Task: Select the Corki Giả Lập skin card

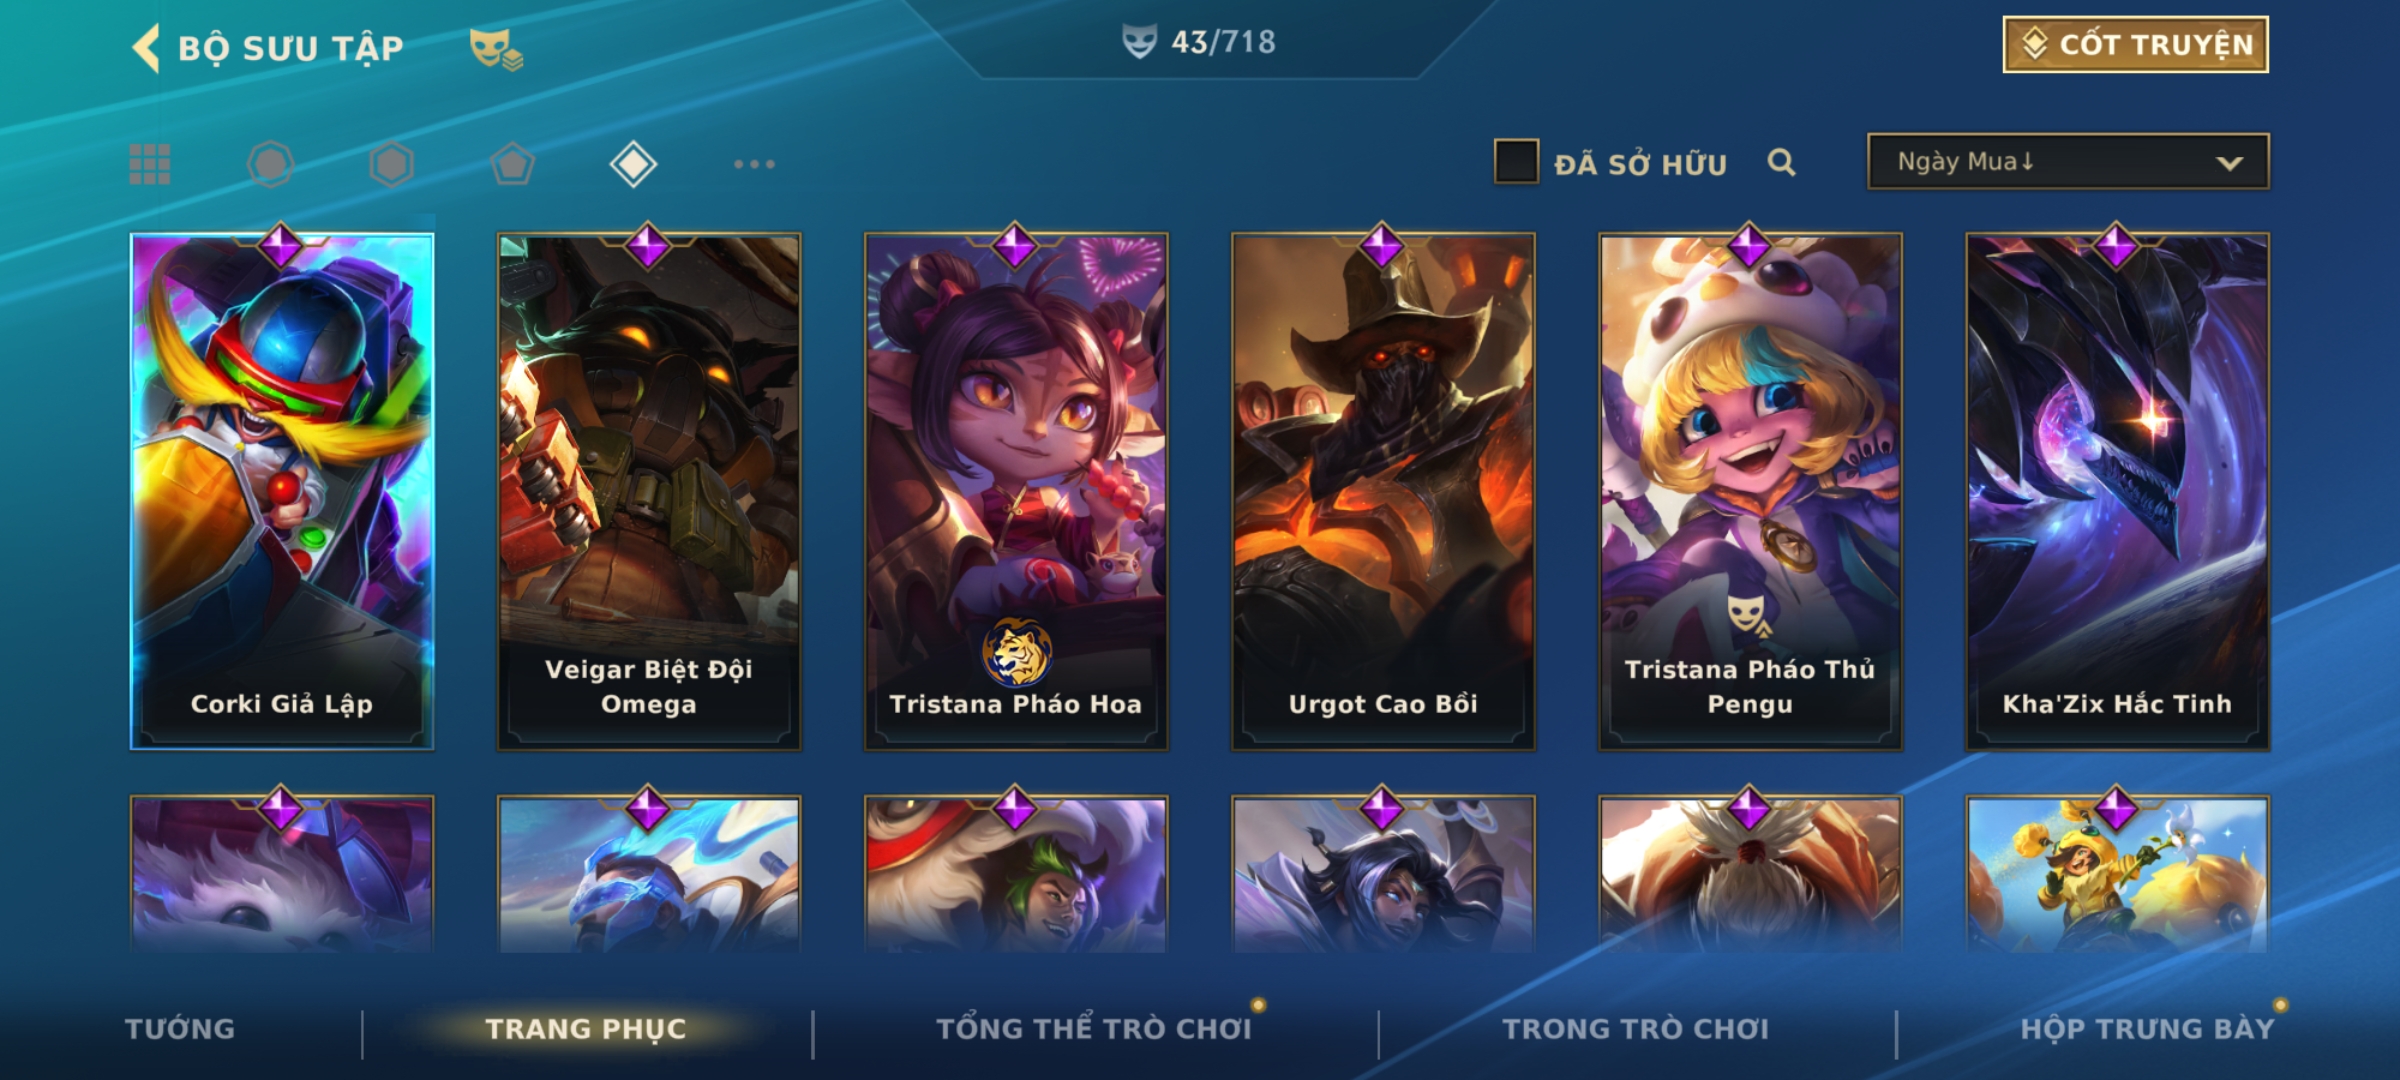Action: [282, 491]
